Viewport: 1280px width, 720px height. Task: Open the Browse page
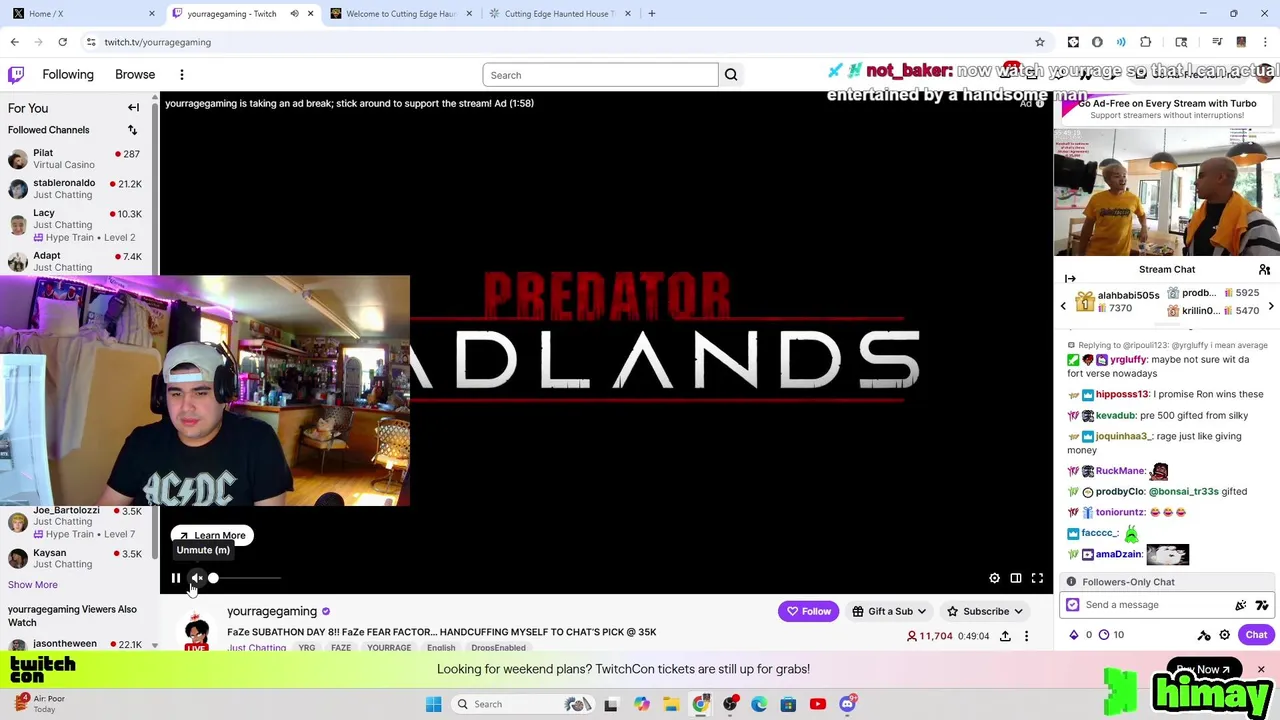coord(135,75)
